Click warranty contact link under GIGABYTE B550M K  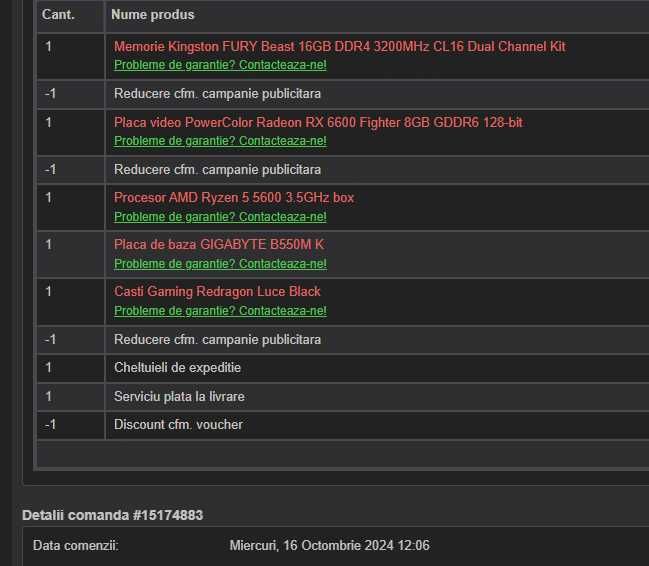[x=220, y=264]
